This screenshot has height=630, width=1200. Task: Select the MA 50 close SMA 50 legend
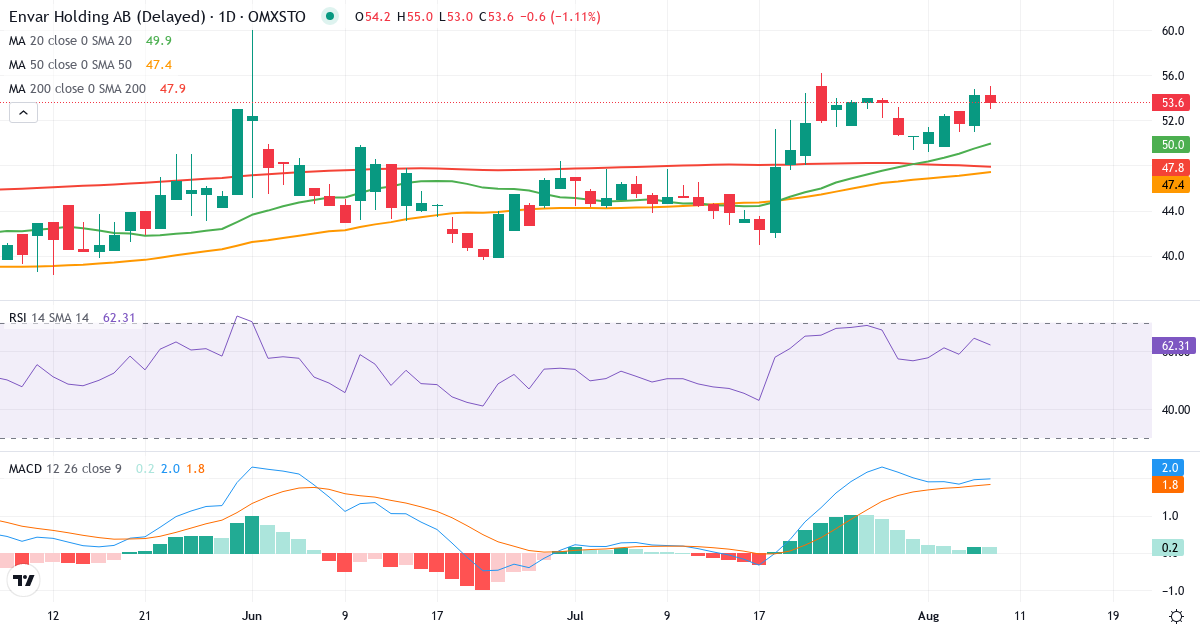(x=70, y=65)
